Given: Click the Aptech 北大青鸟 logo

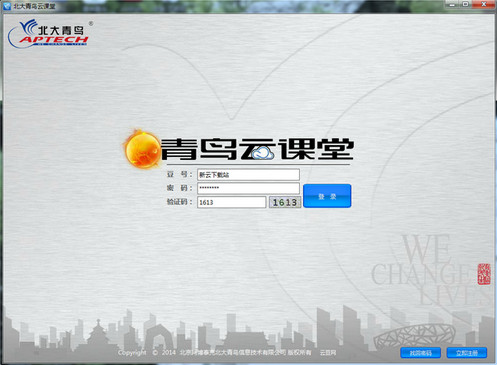Looking at the screenshot, I should [50, 33].
